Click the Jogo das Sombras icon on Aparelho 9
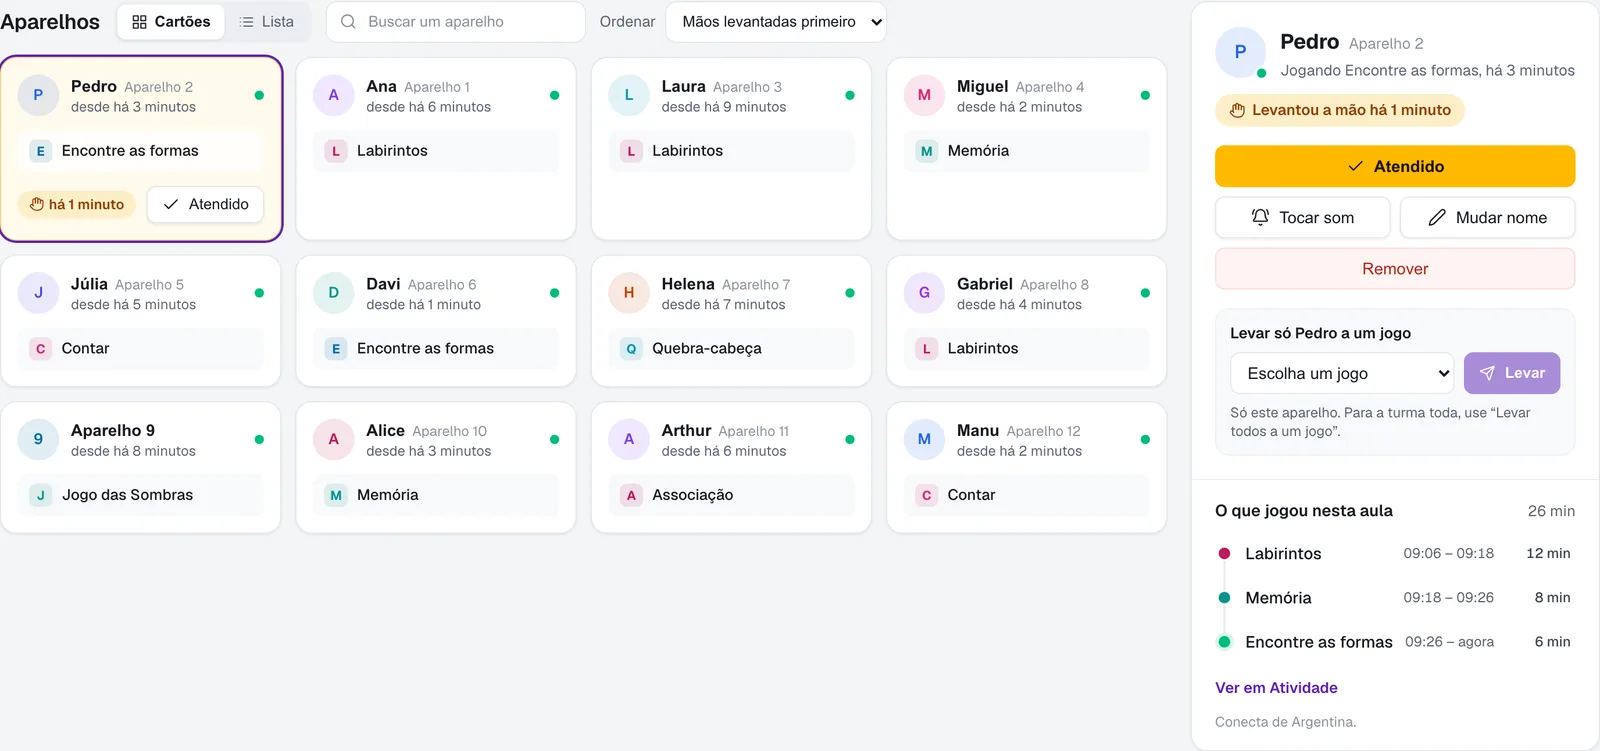 tap(41, 495)
